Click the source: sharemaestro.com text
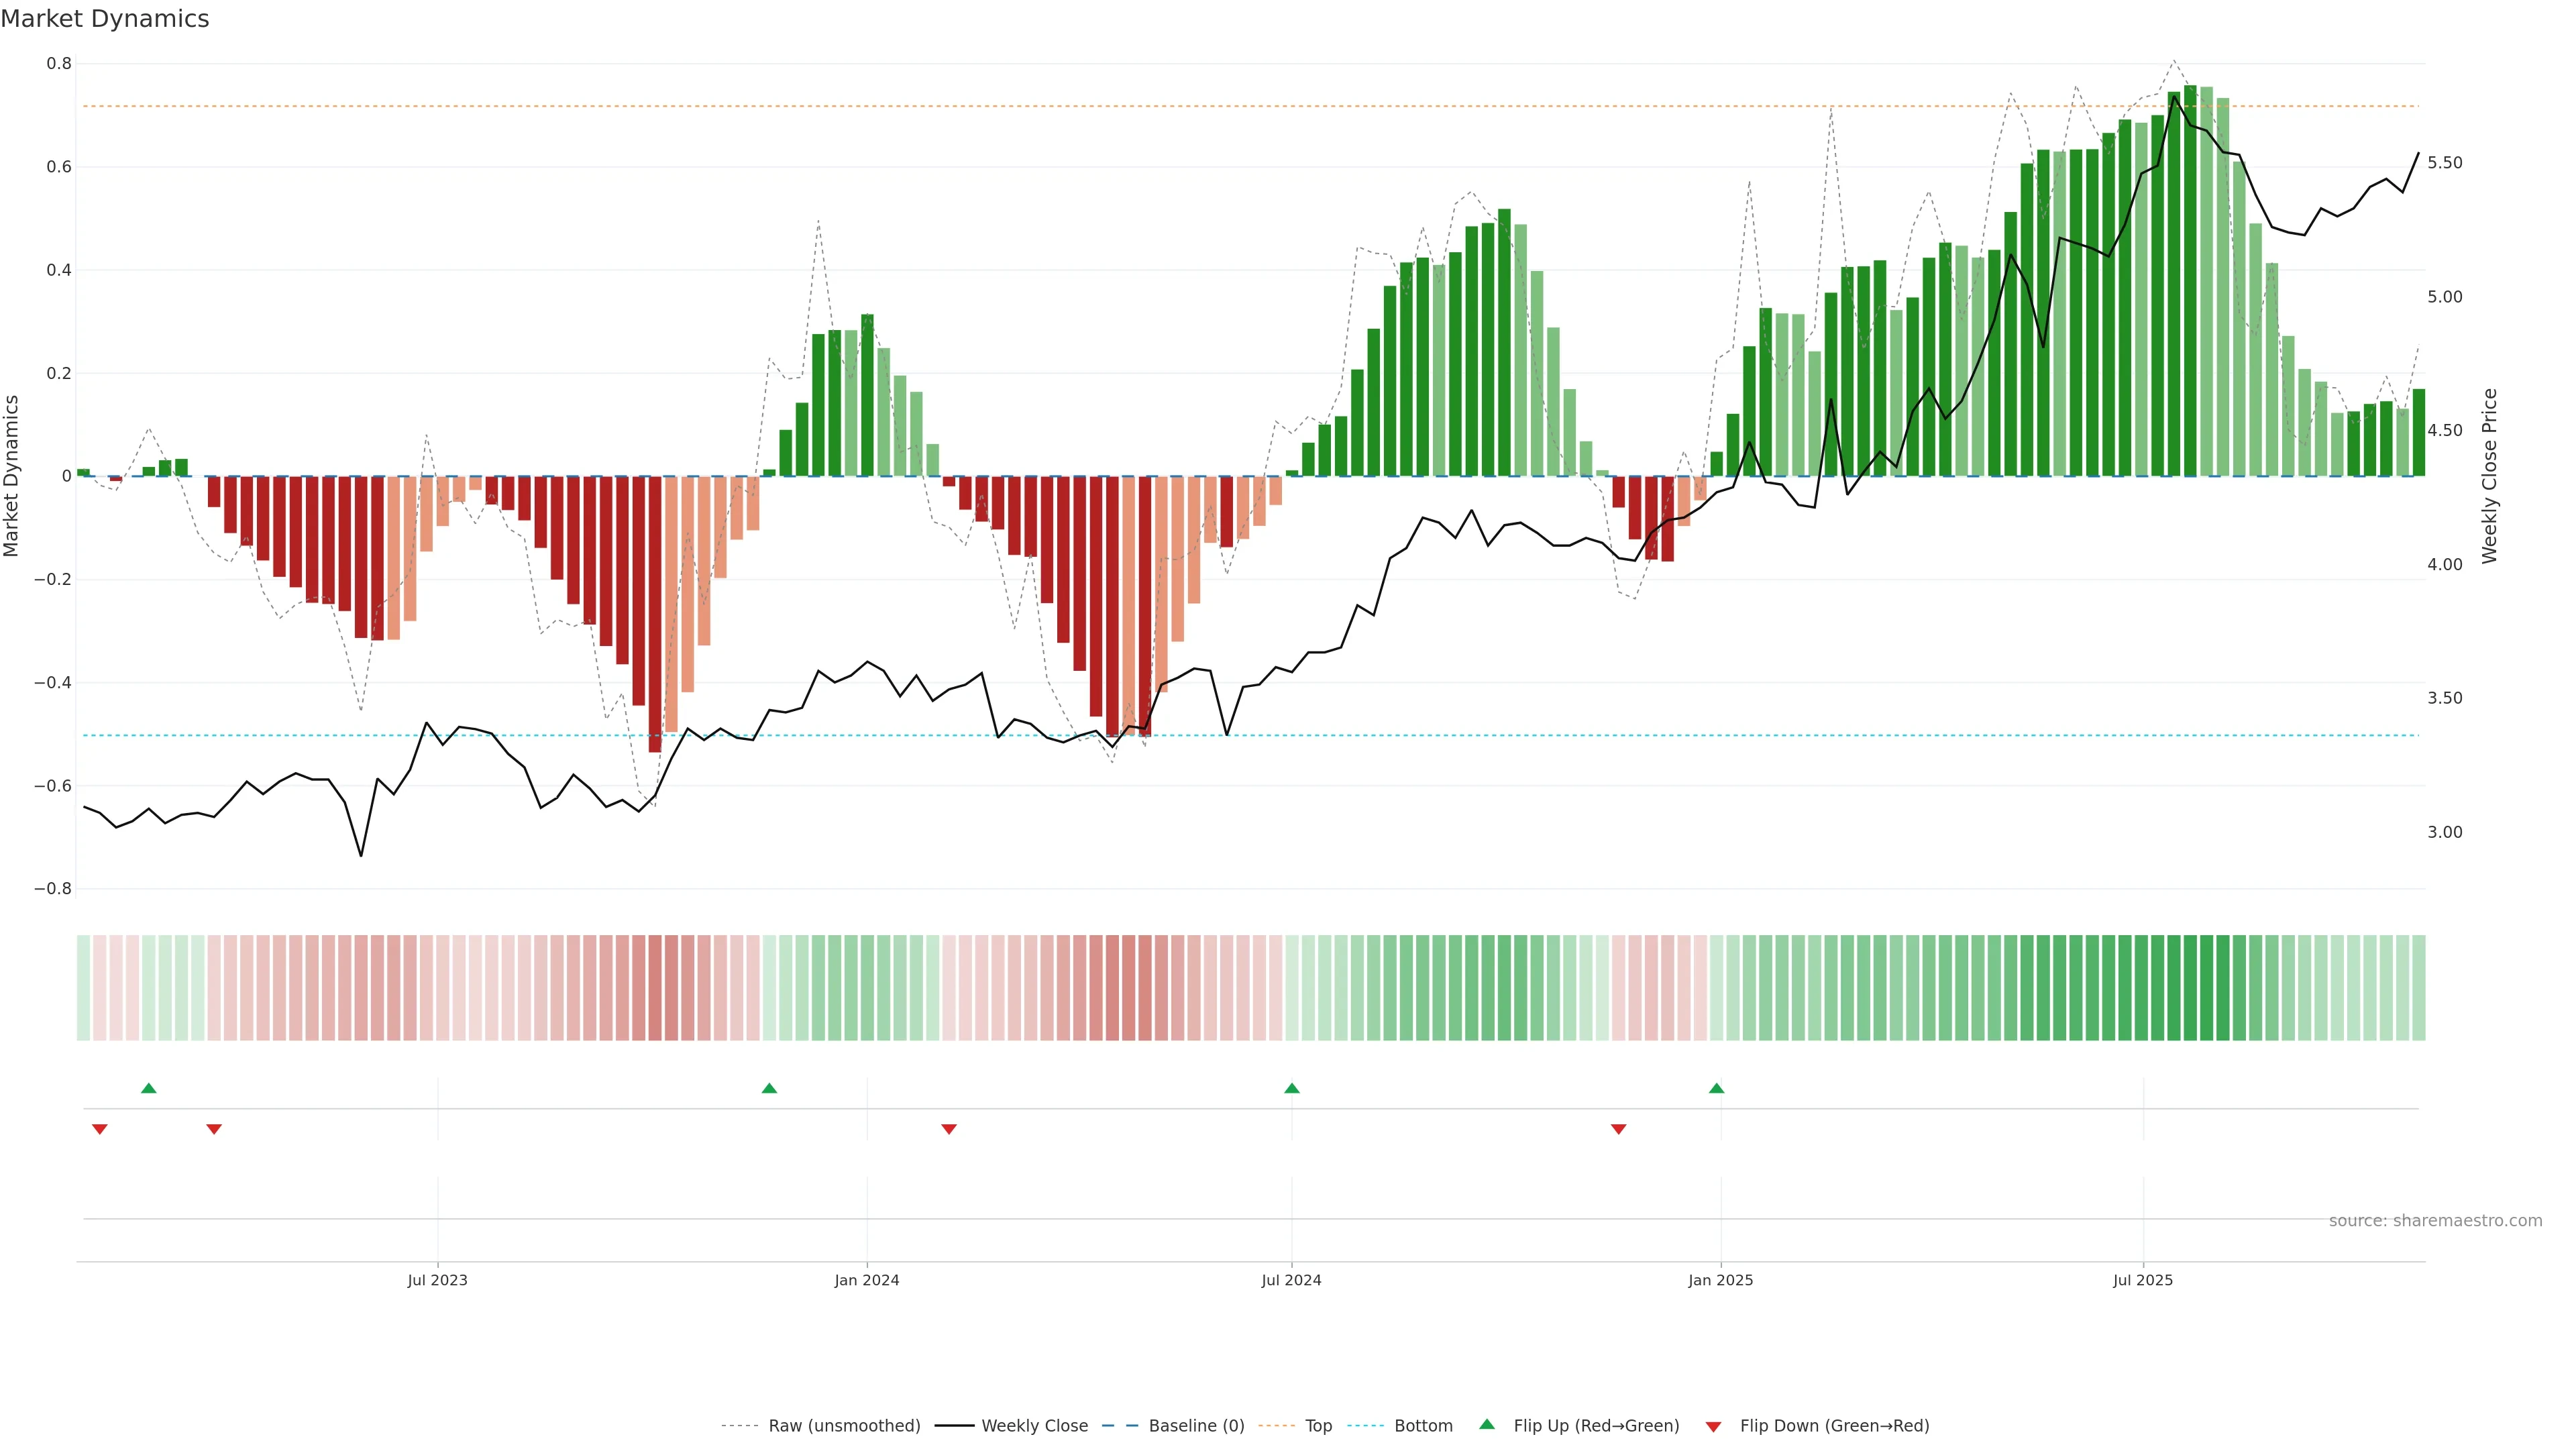This screenshot has width=2576, height=1449. coord(2435,1221)
